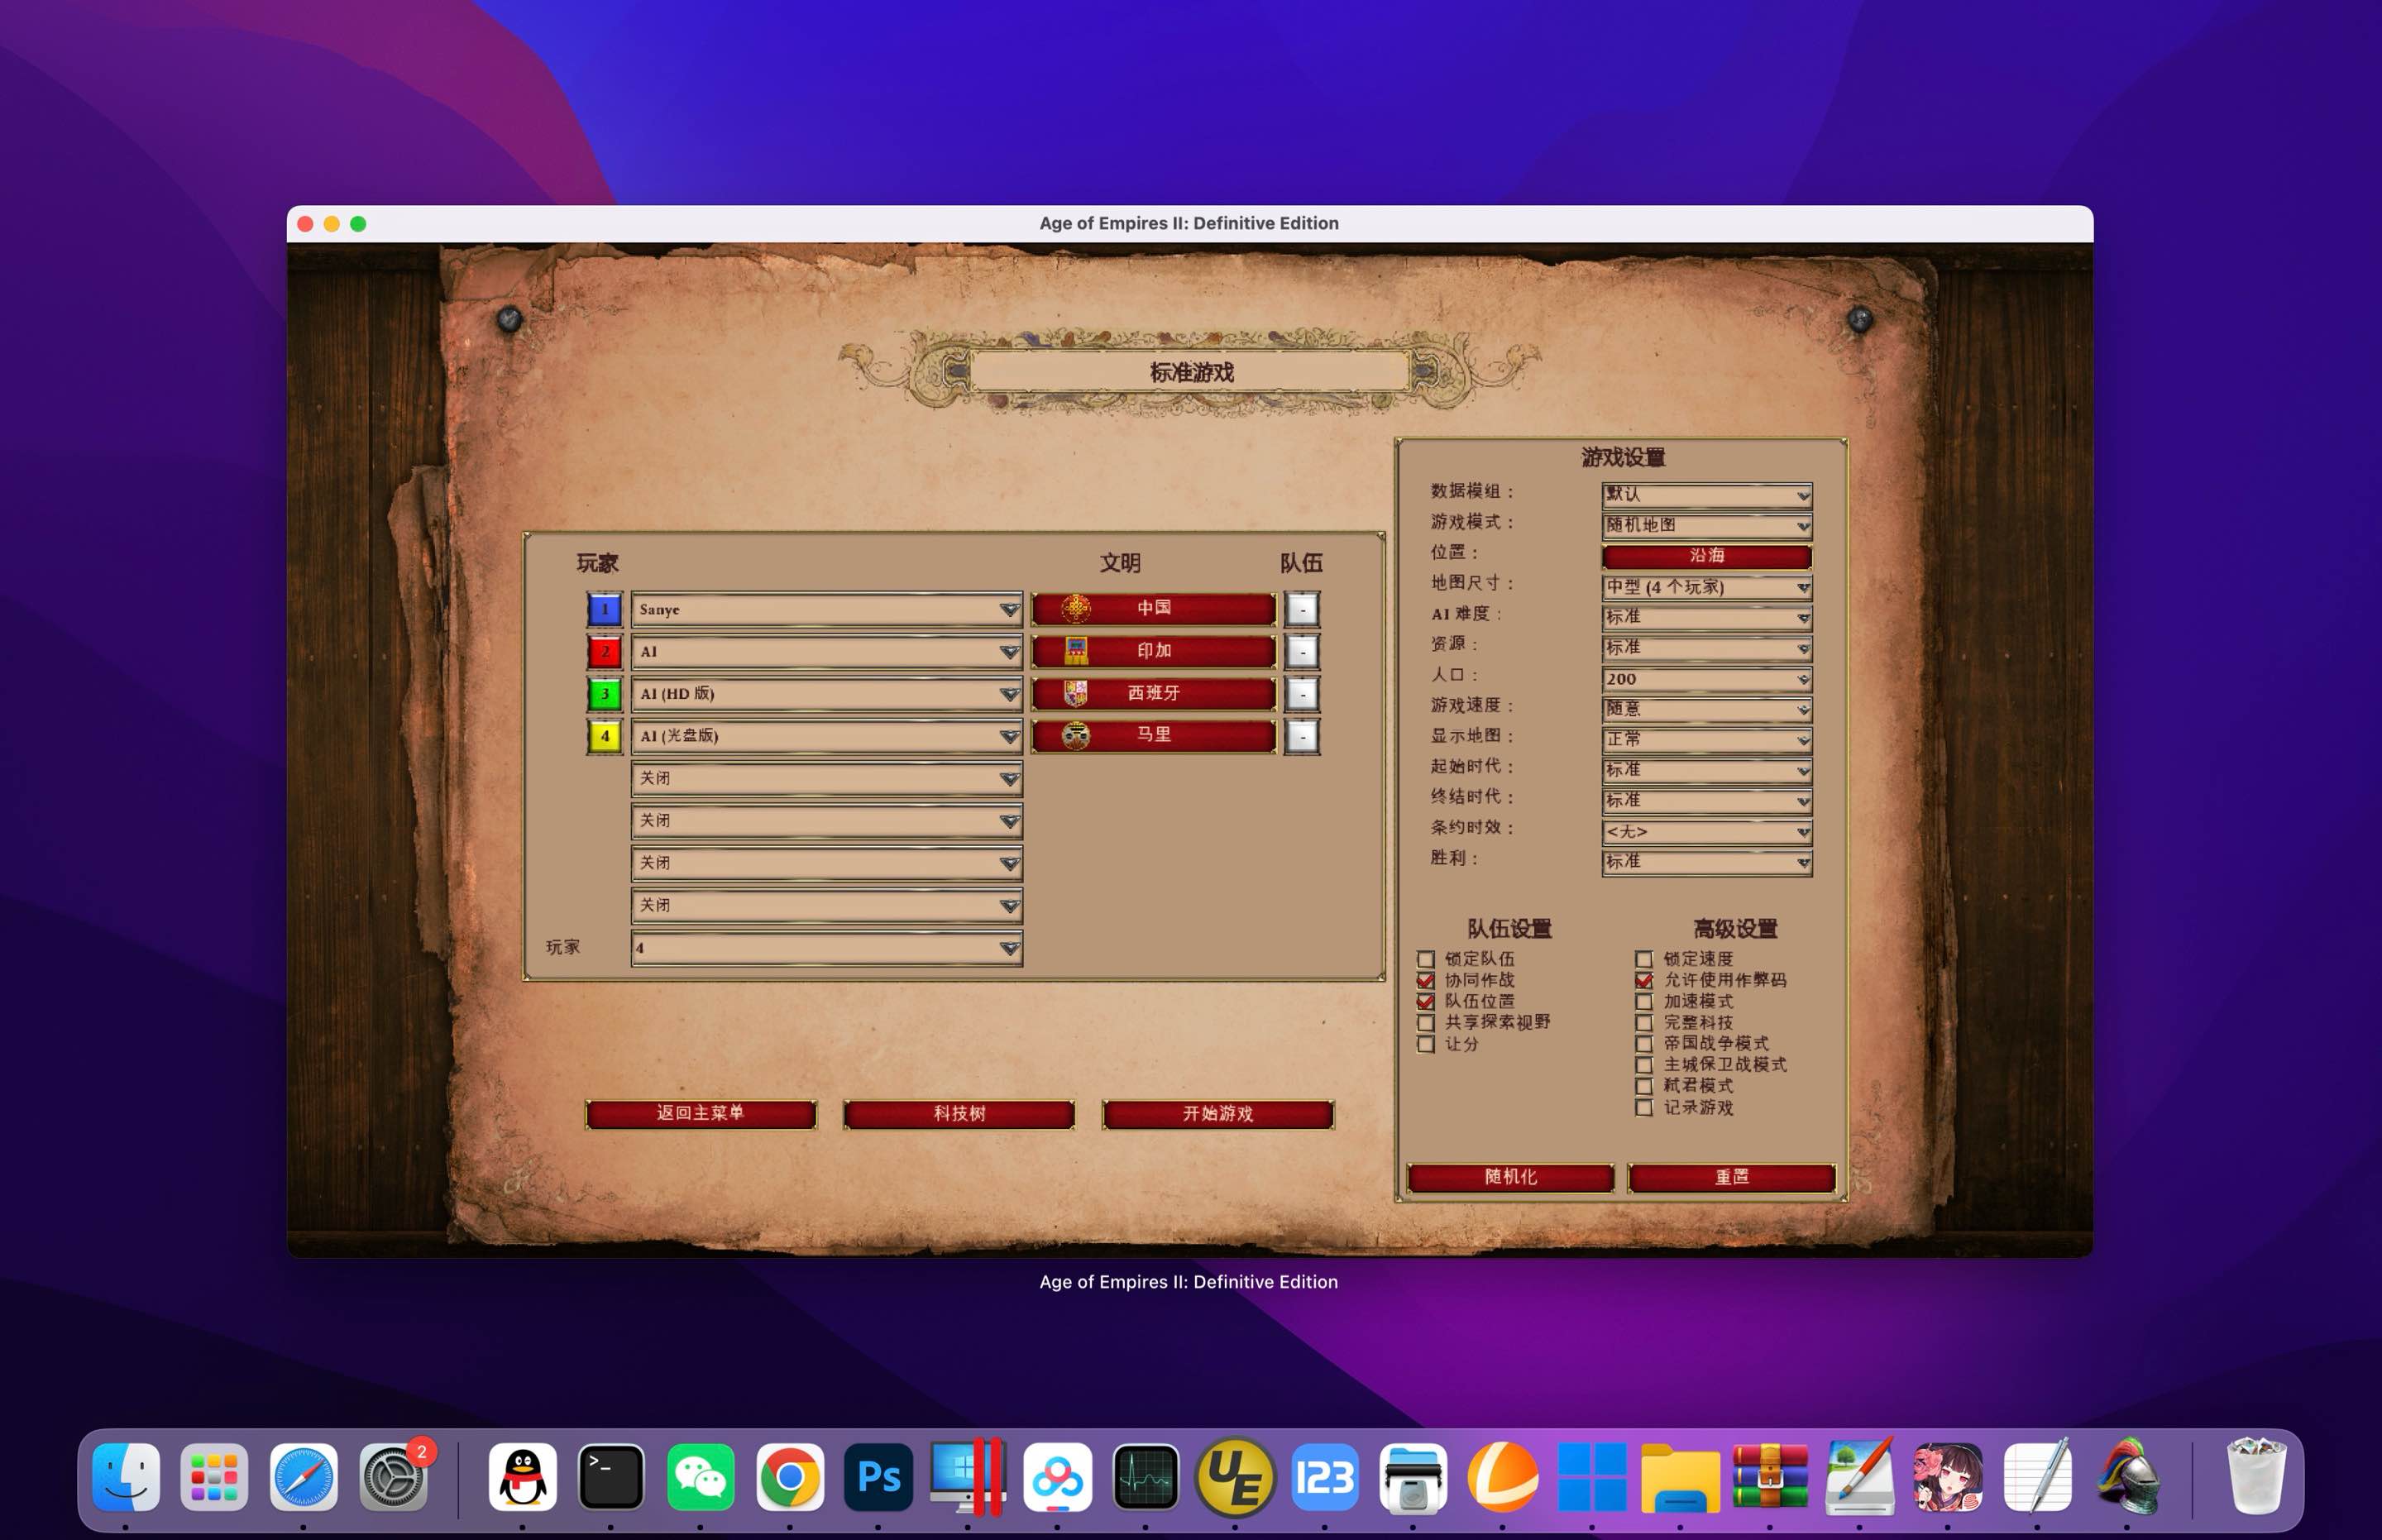Enable 共享探索视野 checkbox
The height and width of the screenshot is (1540, 2382).
coord(1426,1022)
